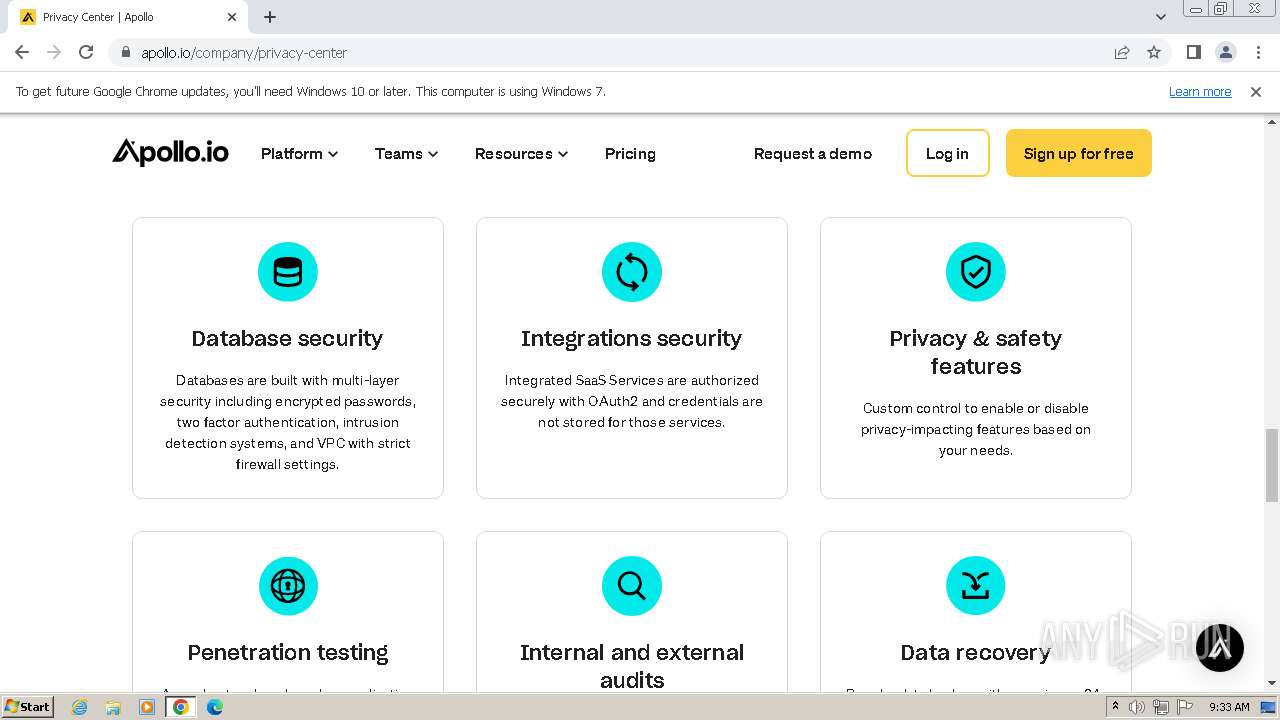This screenshot has width=1280, height=720.
Task: Go back to previous page
Action: [22, 52]
